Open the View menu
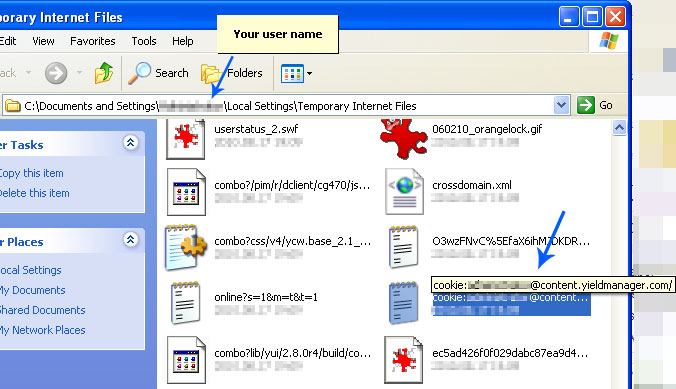 (43, 41)
